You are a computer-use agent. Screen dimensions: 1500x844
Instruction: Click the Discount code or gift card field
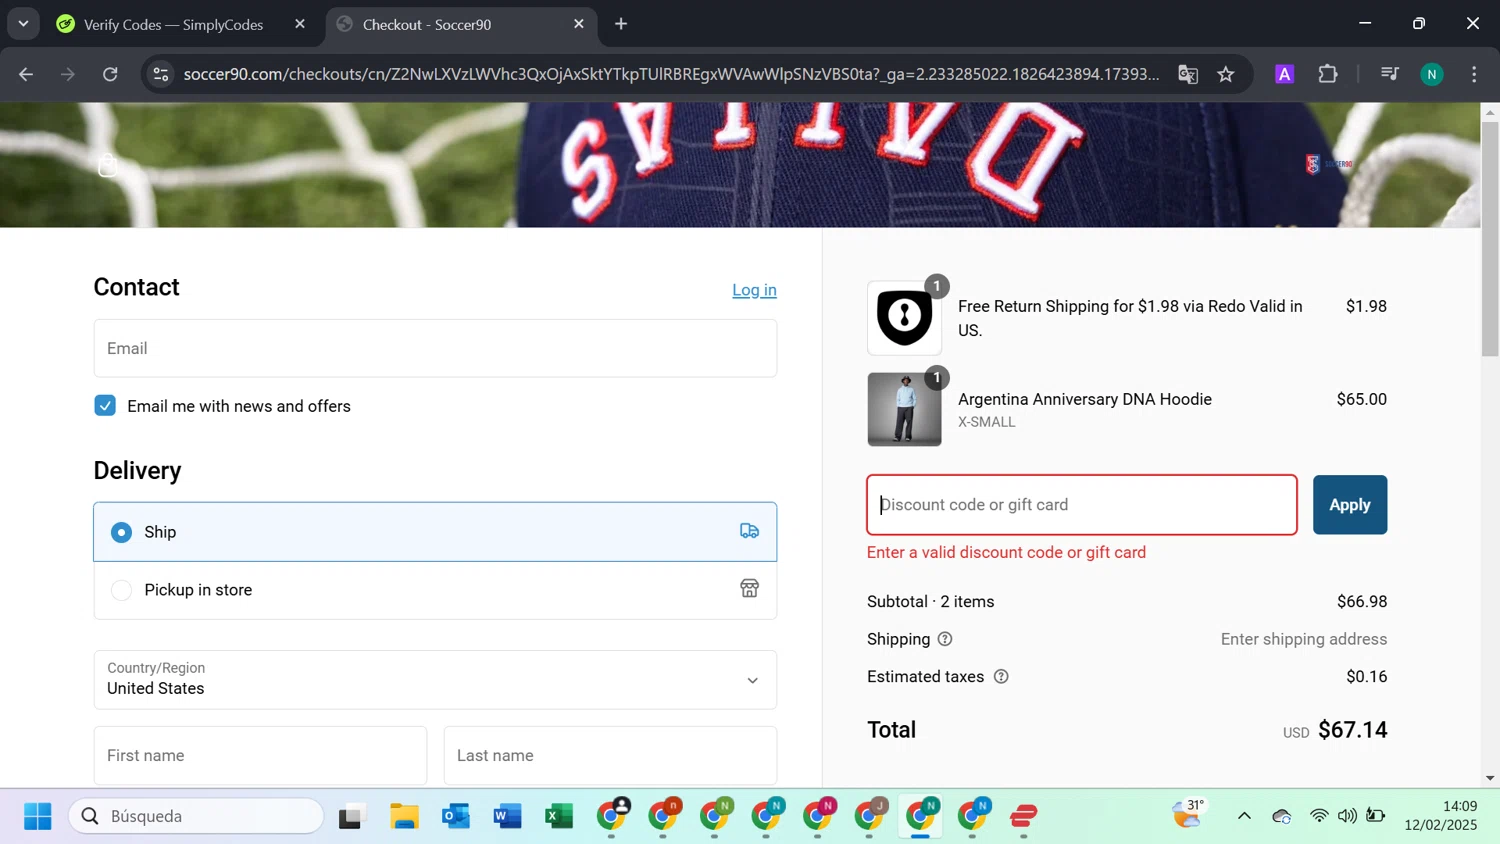1082,505
